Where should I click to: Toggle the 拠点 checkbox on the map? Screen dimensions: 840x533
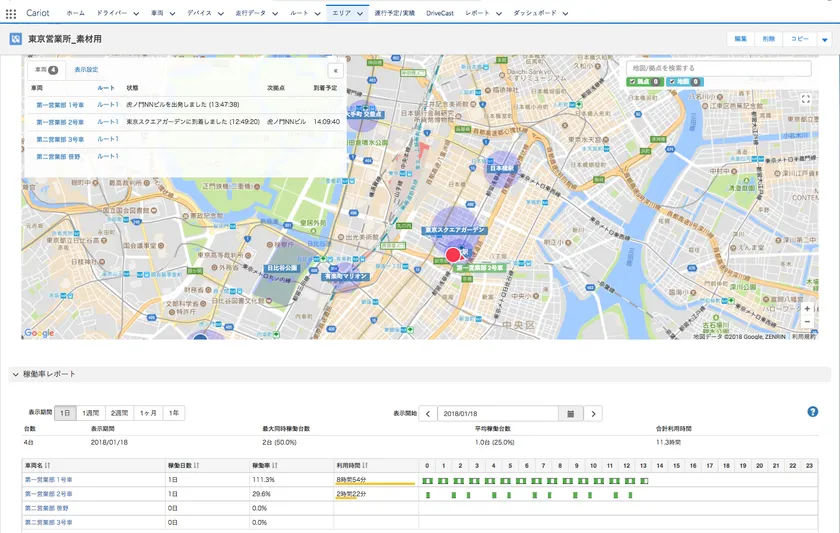(x=632, y=82)
